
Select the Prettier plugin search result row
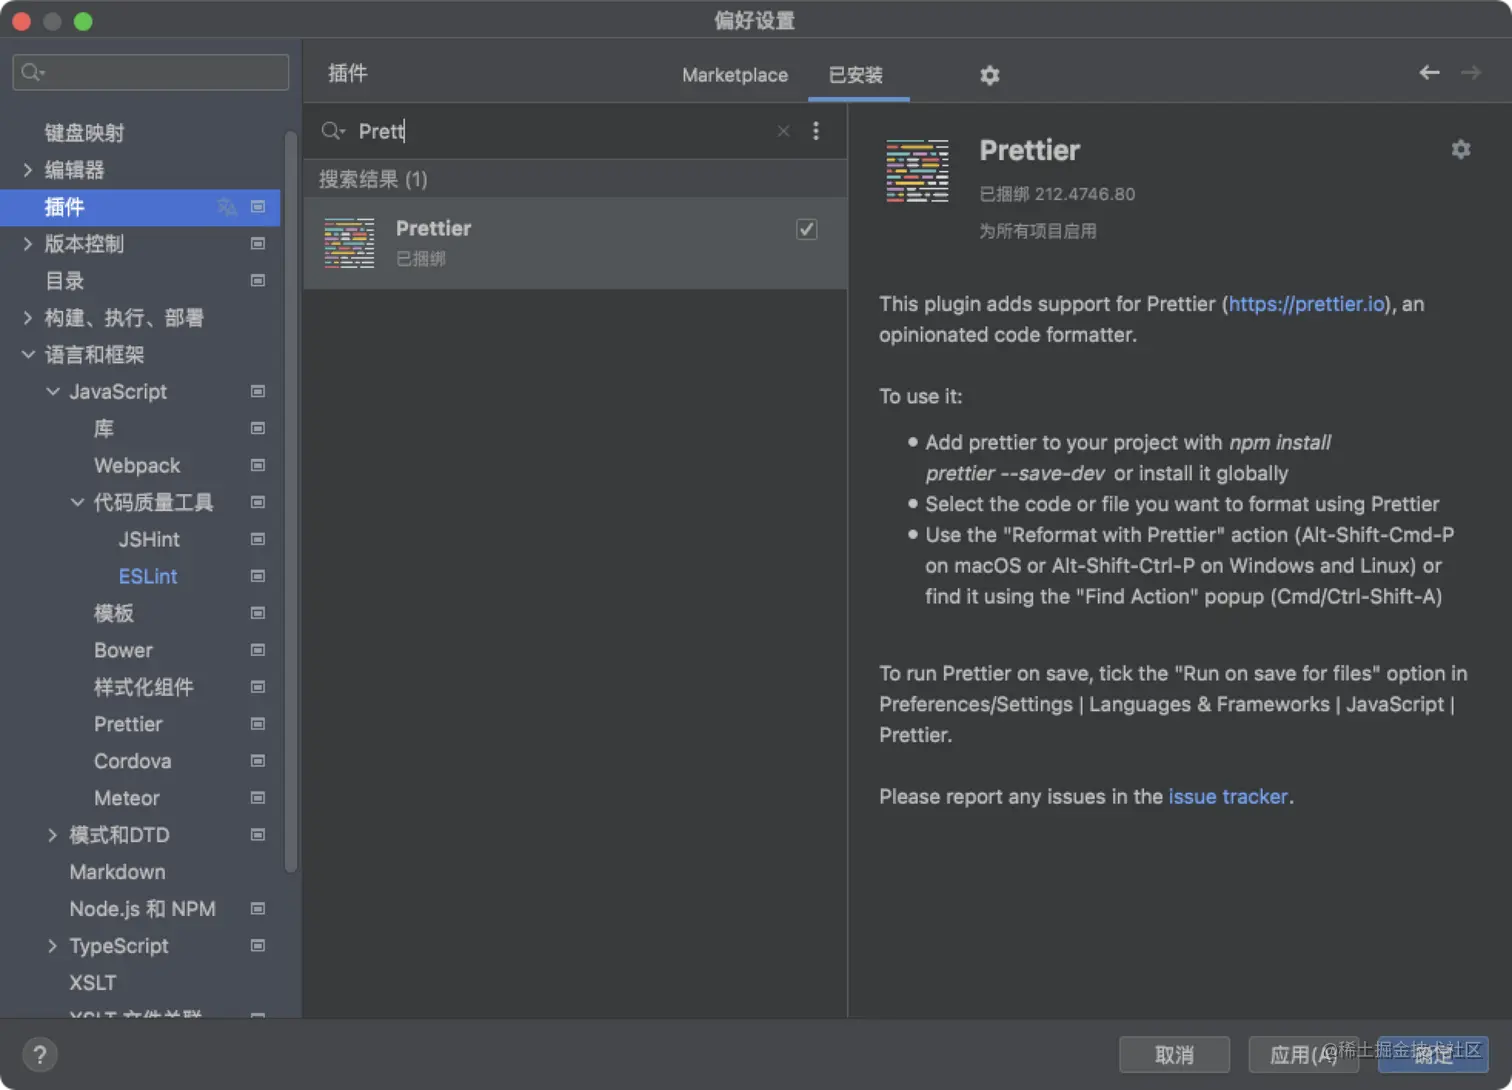(575, 243)
